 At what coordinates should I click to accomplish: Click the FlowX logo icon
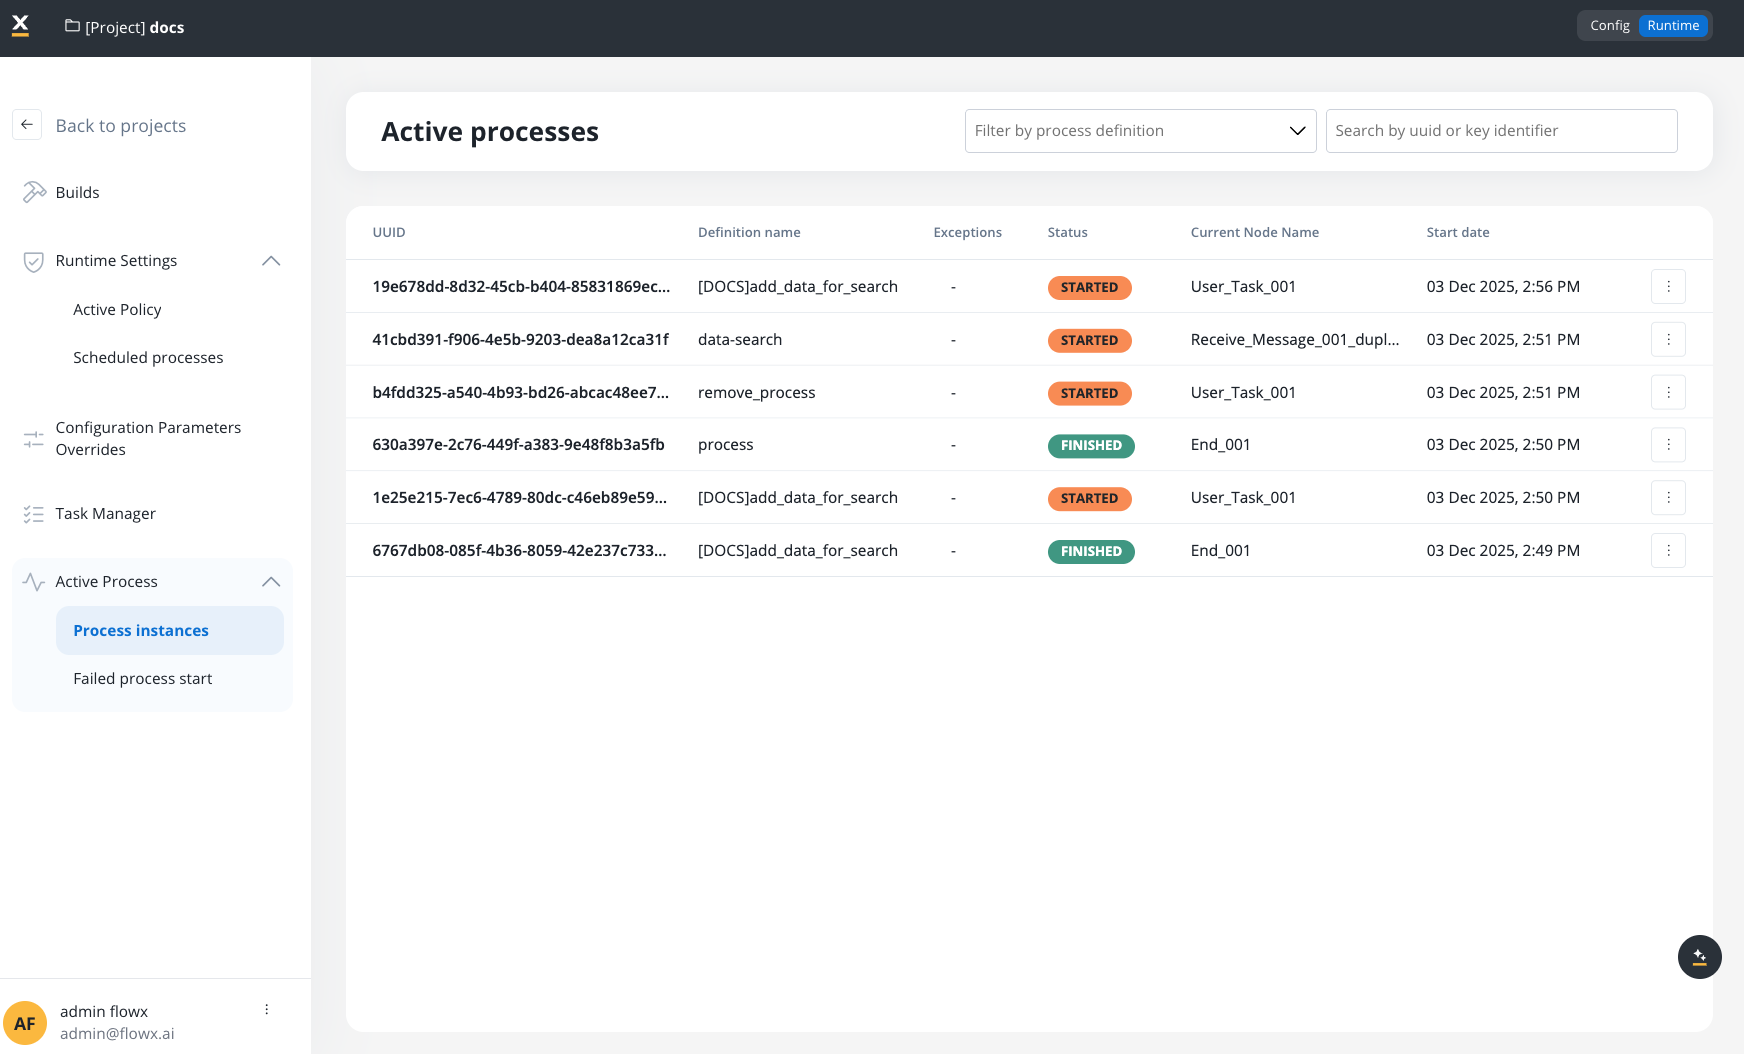[21, 26]
